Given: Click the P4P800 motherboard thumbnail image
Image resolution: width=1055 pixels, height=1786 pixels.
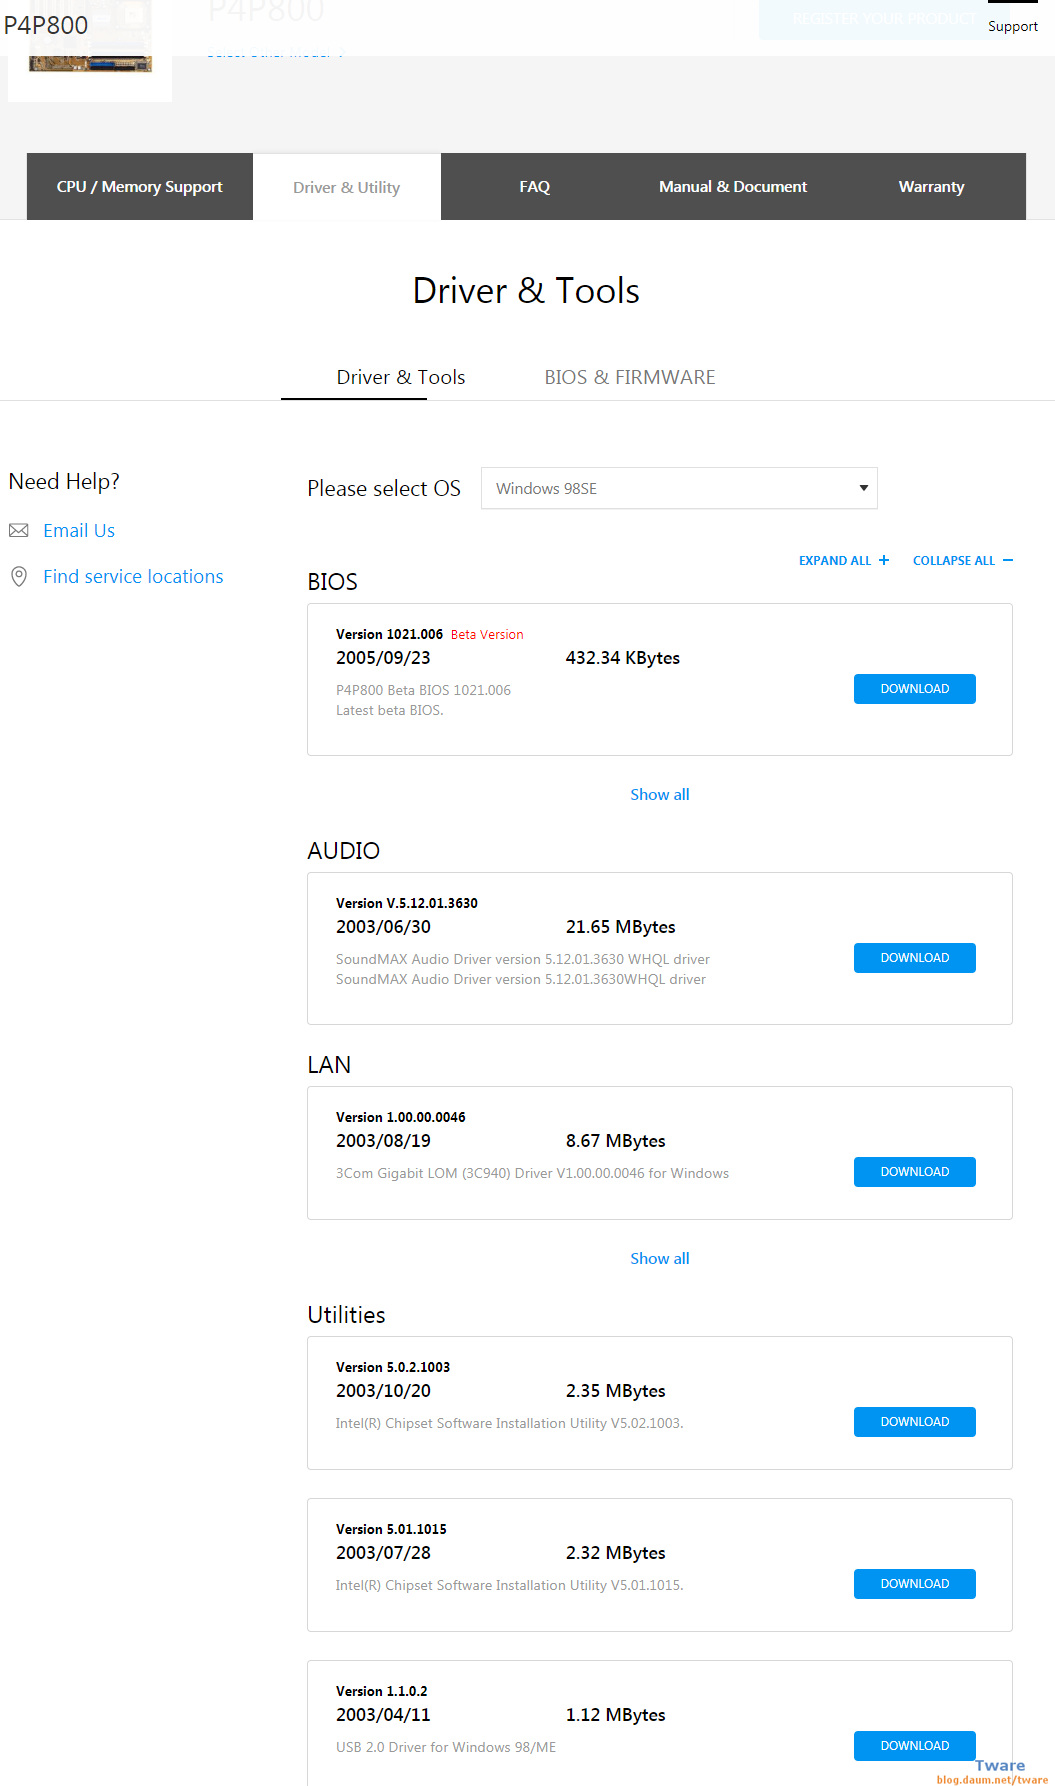Looking at the screenshot, I should point(90,50).
